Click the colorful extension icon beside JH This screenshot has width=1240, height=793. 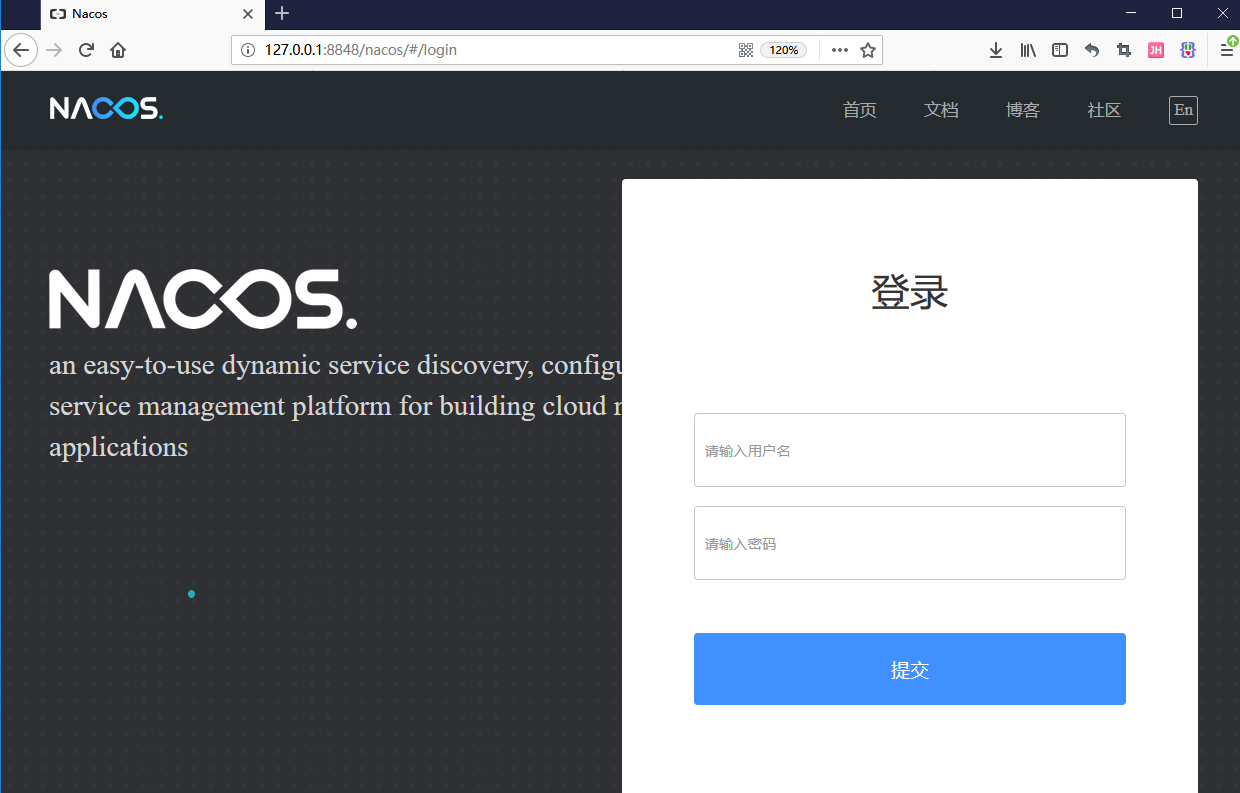1188,50
